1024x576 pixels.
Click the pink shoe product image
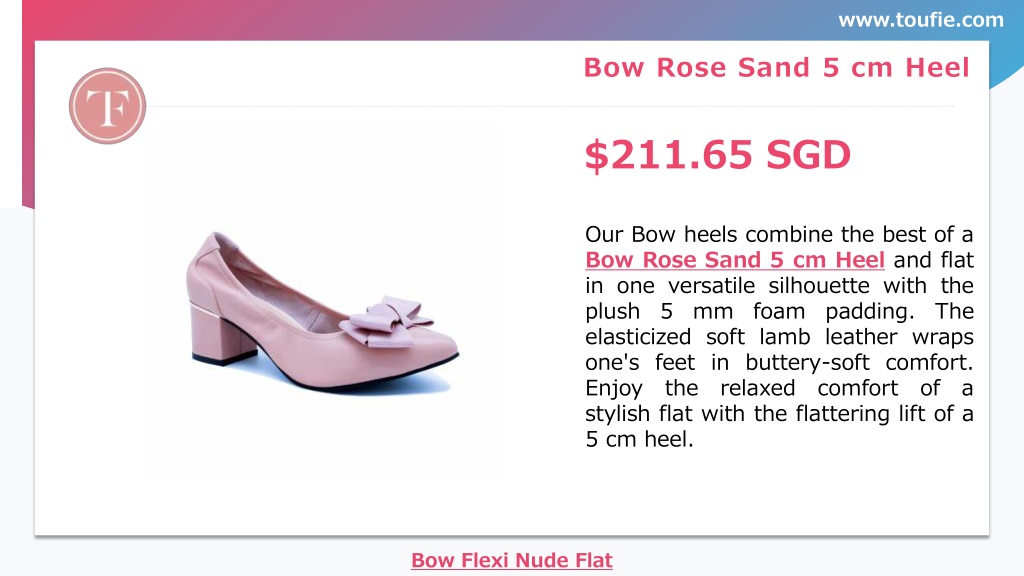[323, 312]
